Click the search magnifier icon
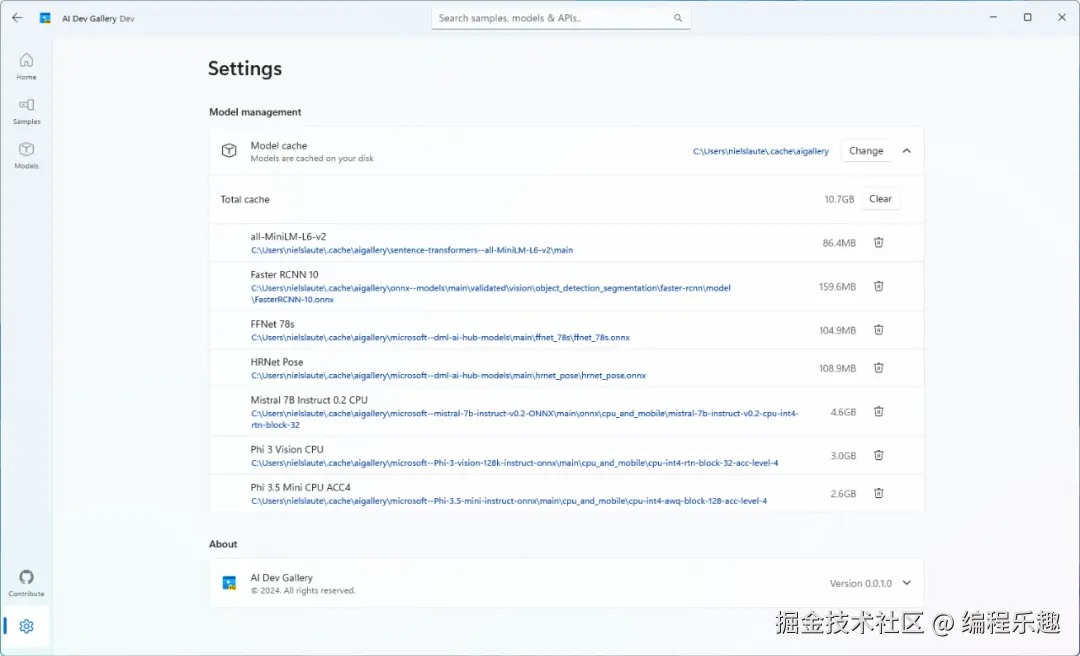Viewport: 1080px width, 656px height. click(678, 19)
